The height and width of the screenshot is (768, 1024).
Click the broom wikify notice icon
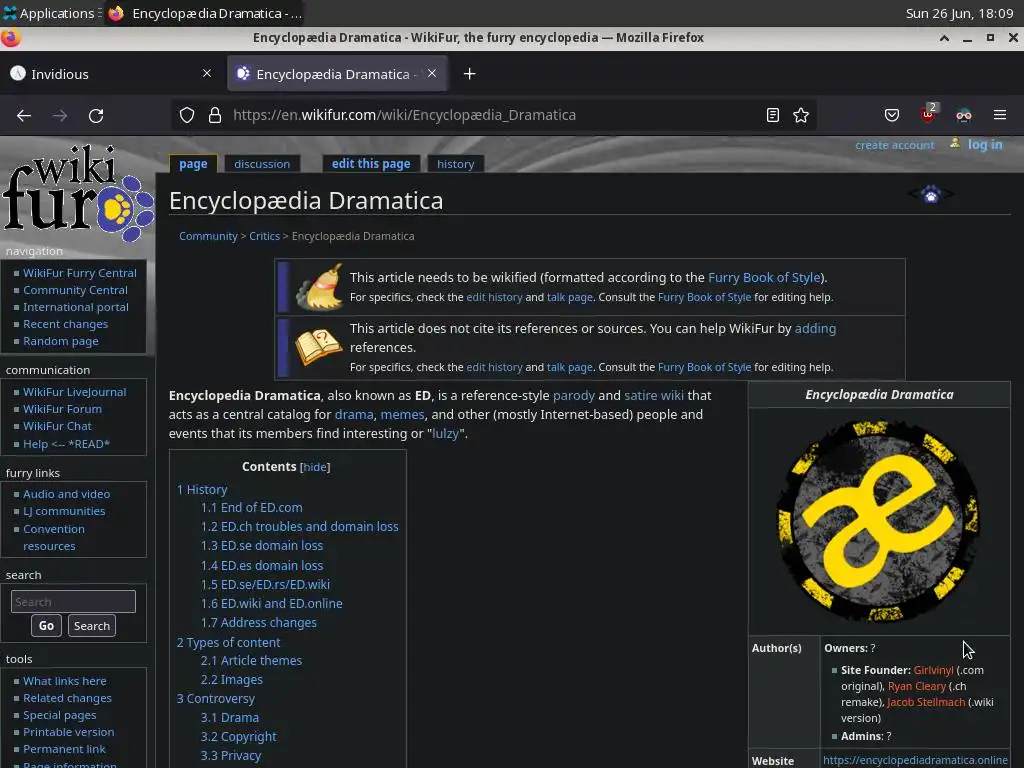coord(319,287)
